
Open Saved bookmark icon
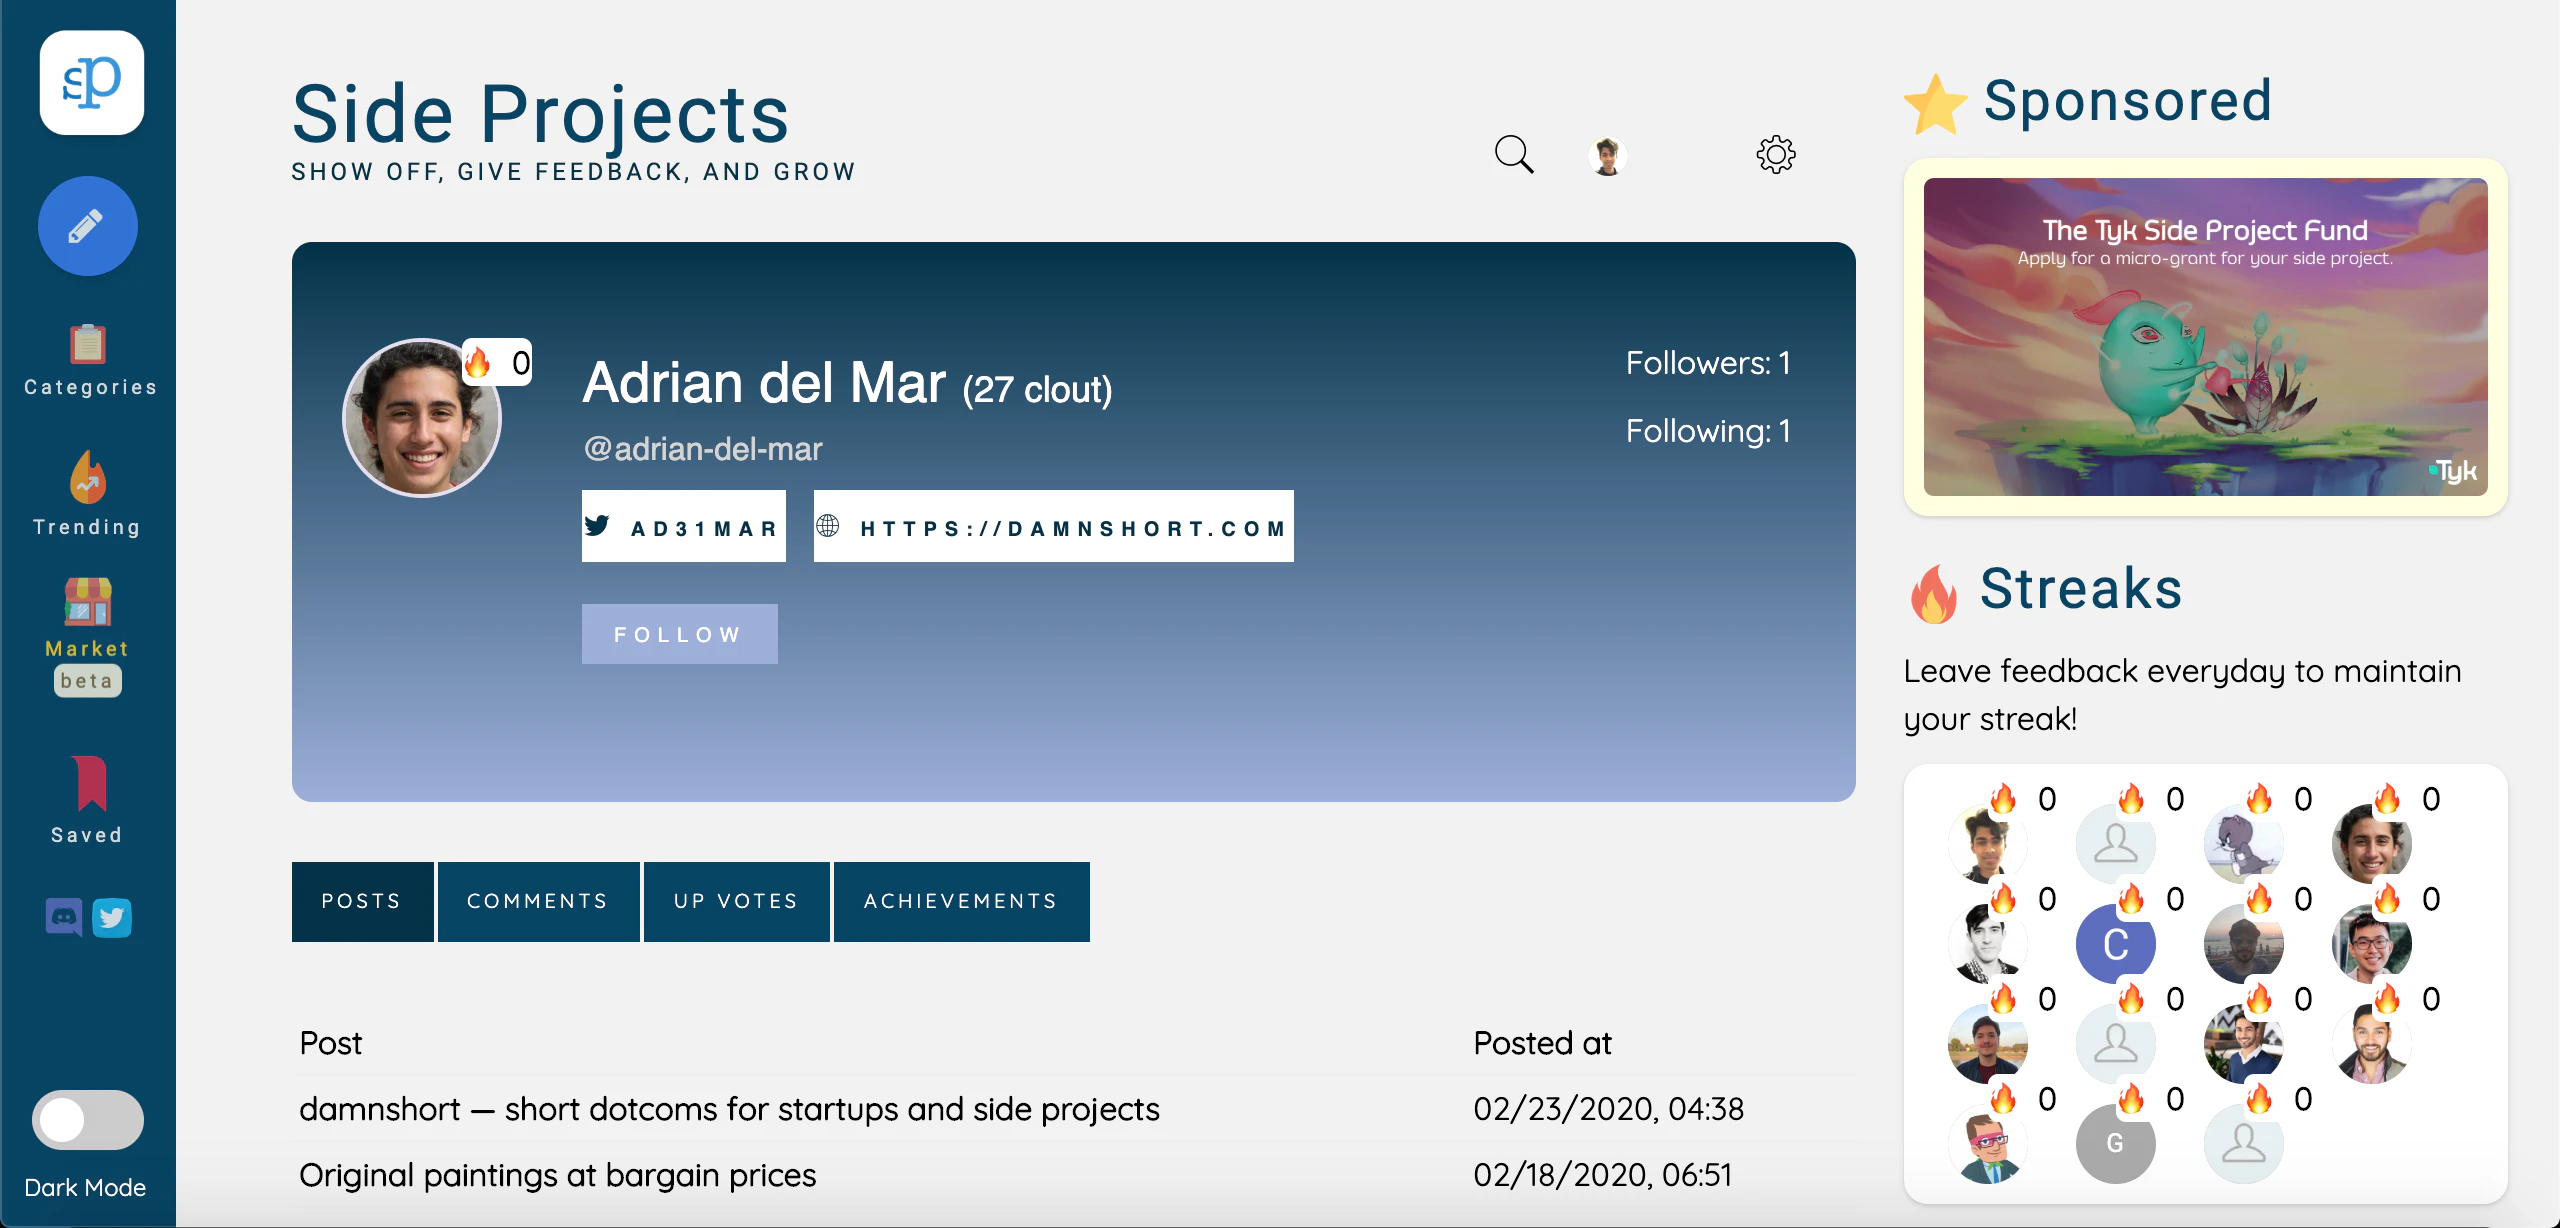[x=89, y=783]
